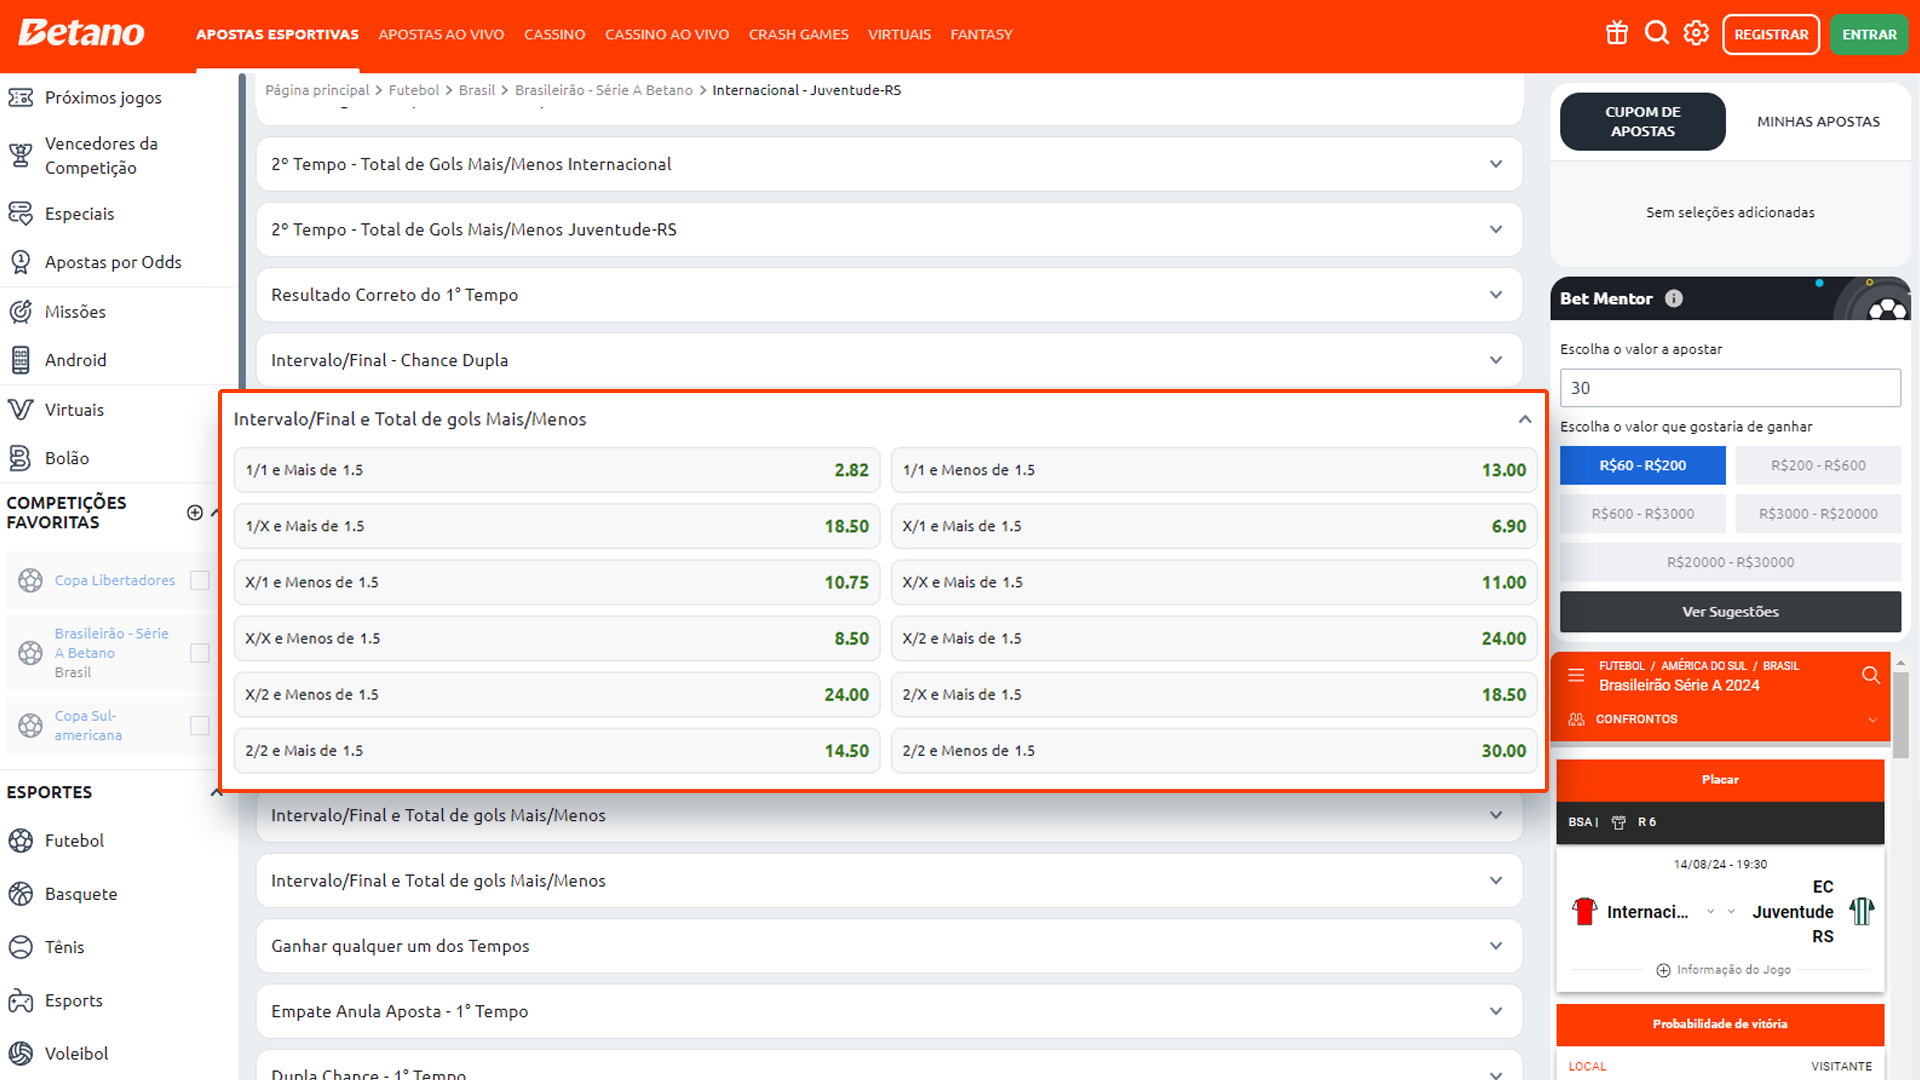Check the Brasileirão Série A Betano checkbox
This screenshot has height=1080, width=1920.
pos(200,653)
